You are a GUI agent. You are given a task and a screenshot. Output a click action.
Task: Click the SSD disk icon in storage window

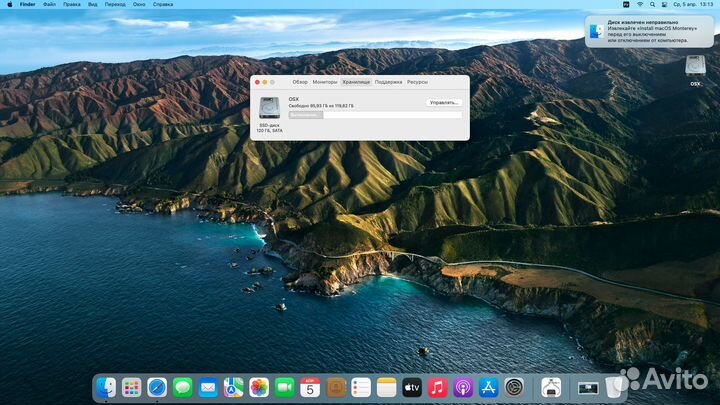tap(270, 108)
